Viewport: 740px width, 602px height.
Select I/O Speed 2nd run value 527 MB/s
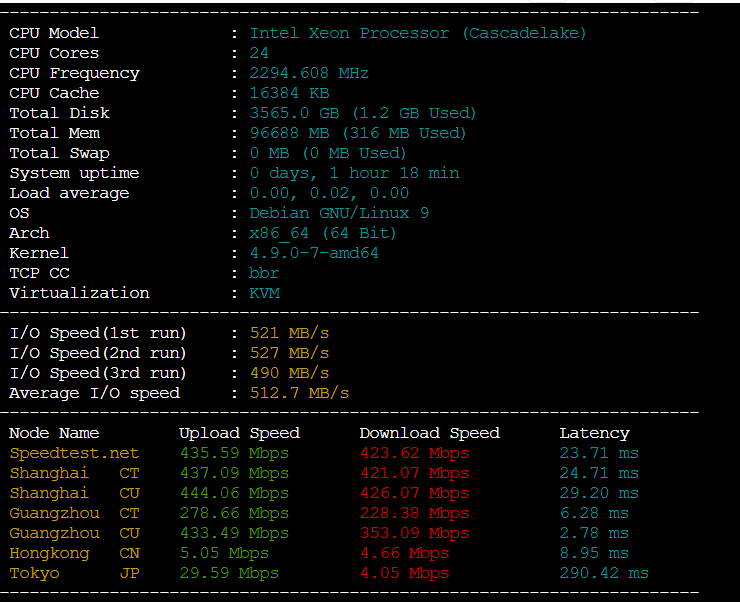pos(289,353)
